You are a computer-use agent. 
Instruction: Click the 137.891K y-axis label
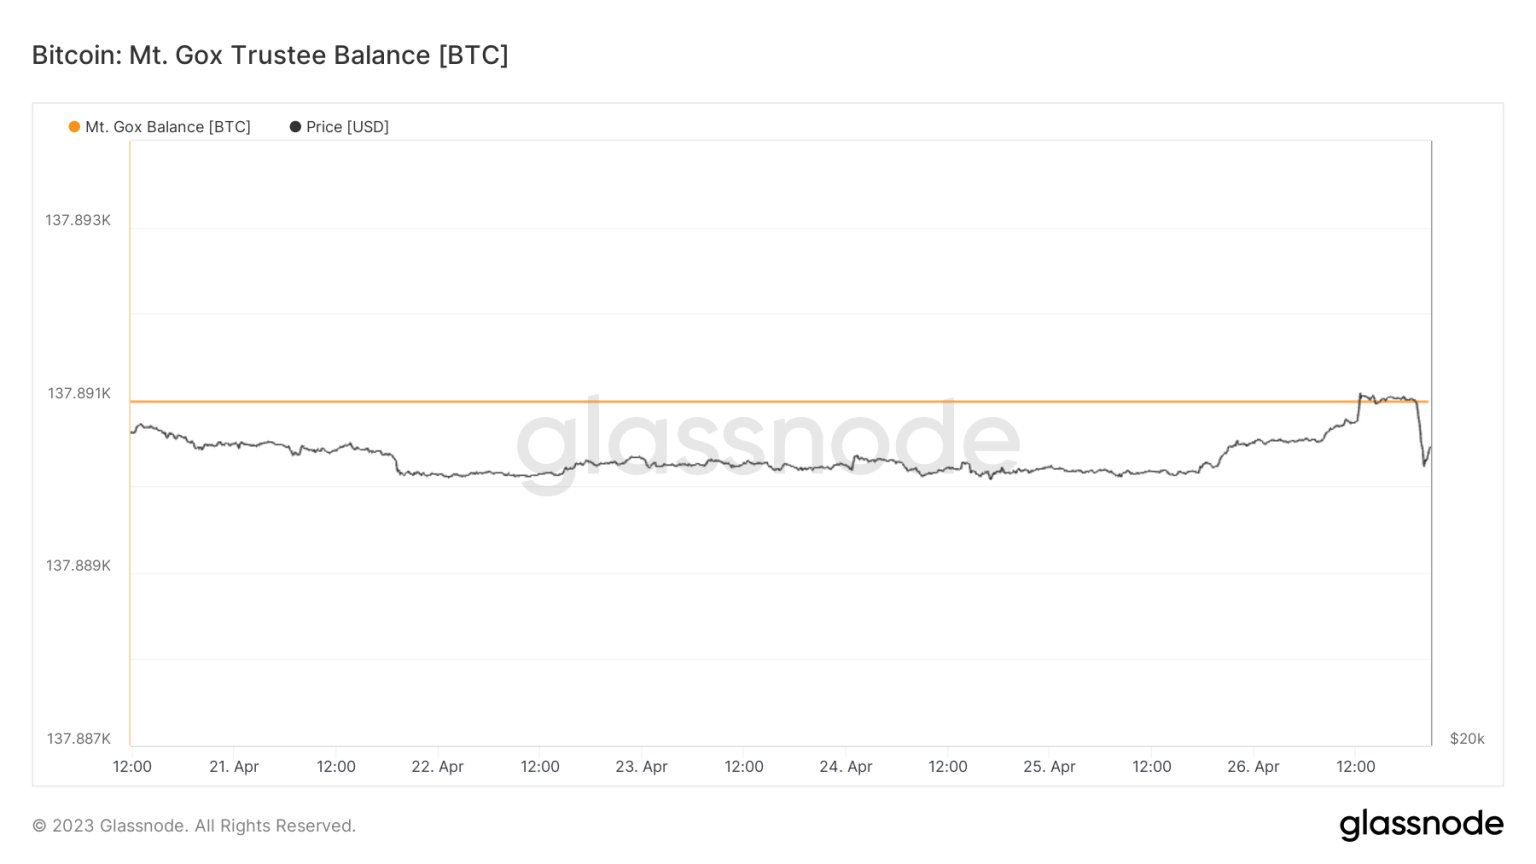pos(79,393)
